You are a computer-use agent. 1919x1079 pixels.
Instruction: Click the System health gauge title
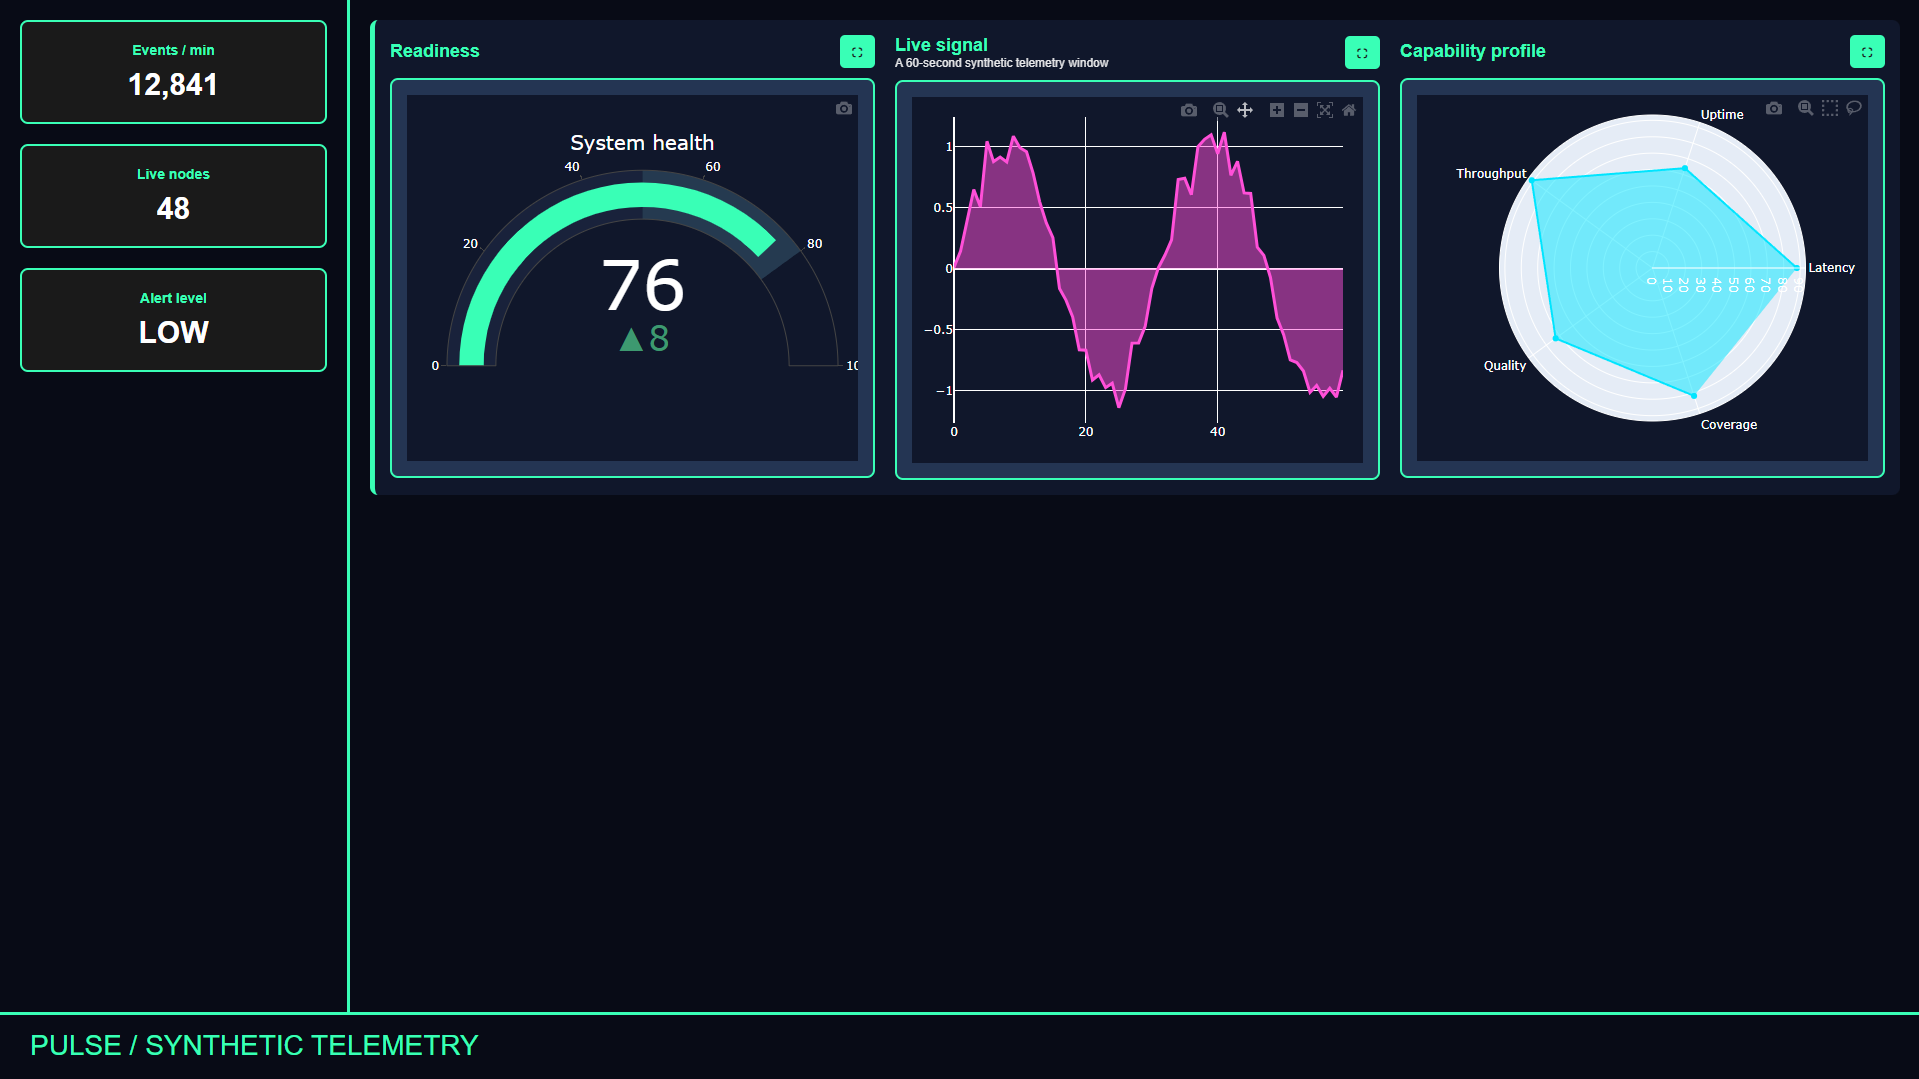(x=642, y=143)
